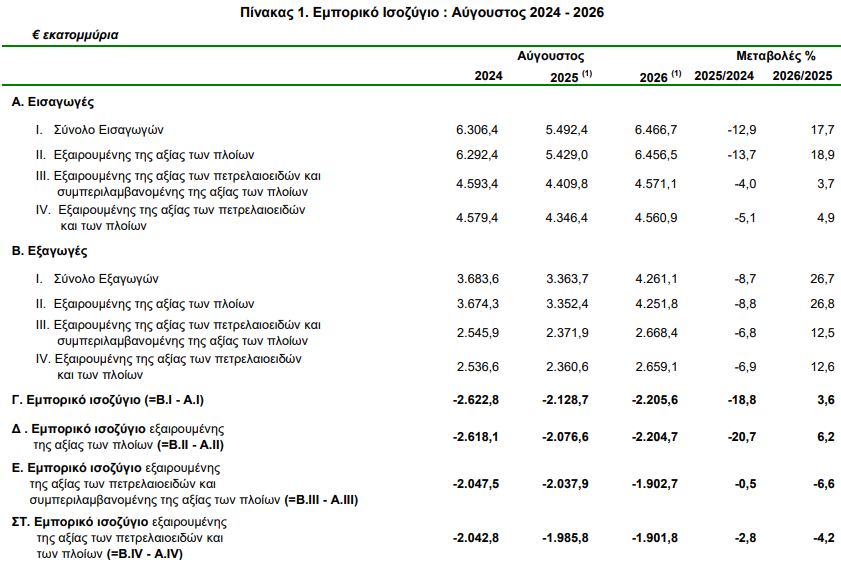Click the 26,8 change value
This screenshot has width=841, height=562.
[x=822, y=304]
